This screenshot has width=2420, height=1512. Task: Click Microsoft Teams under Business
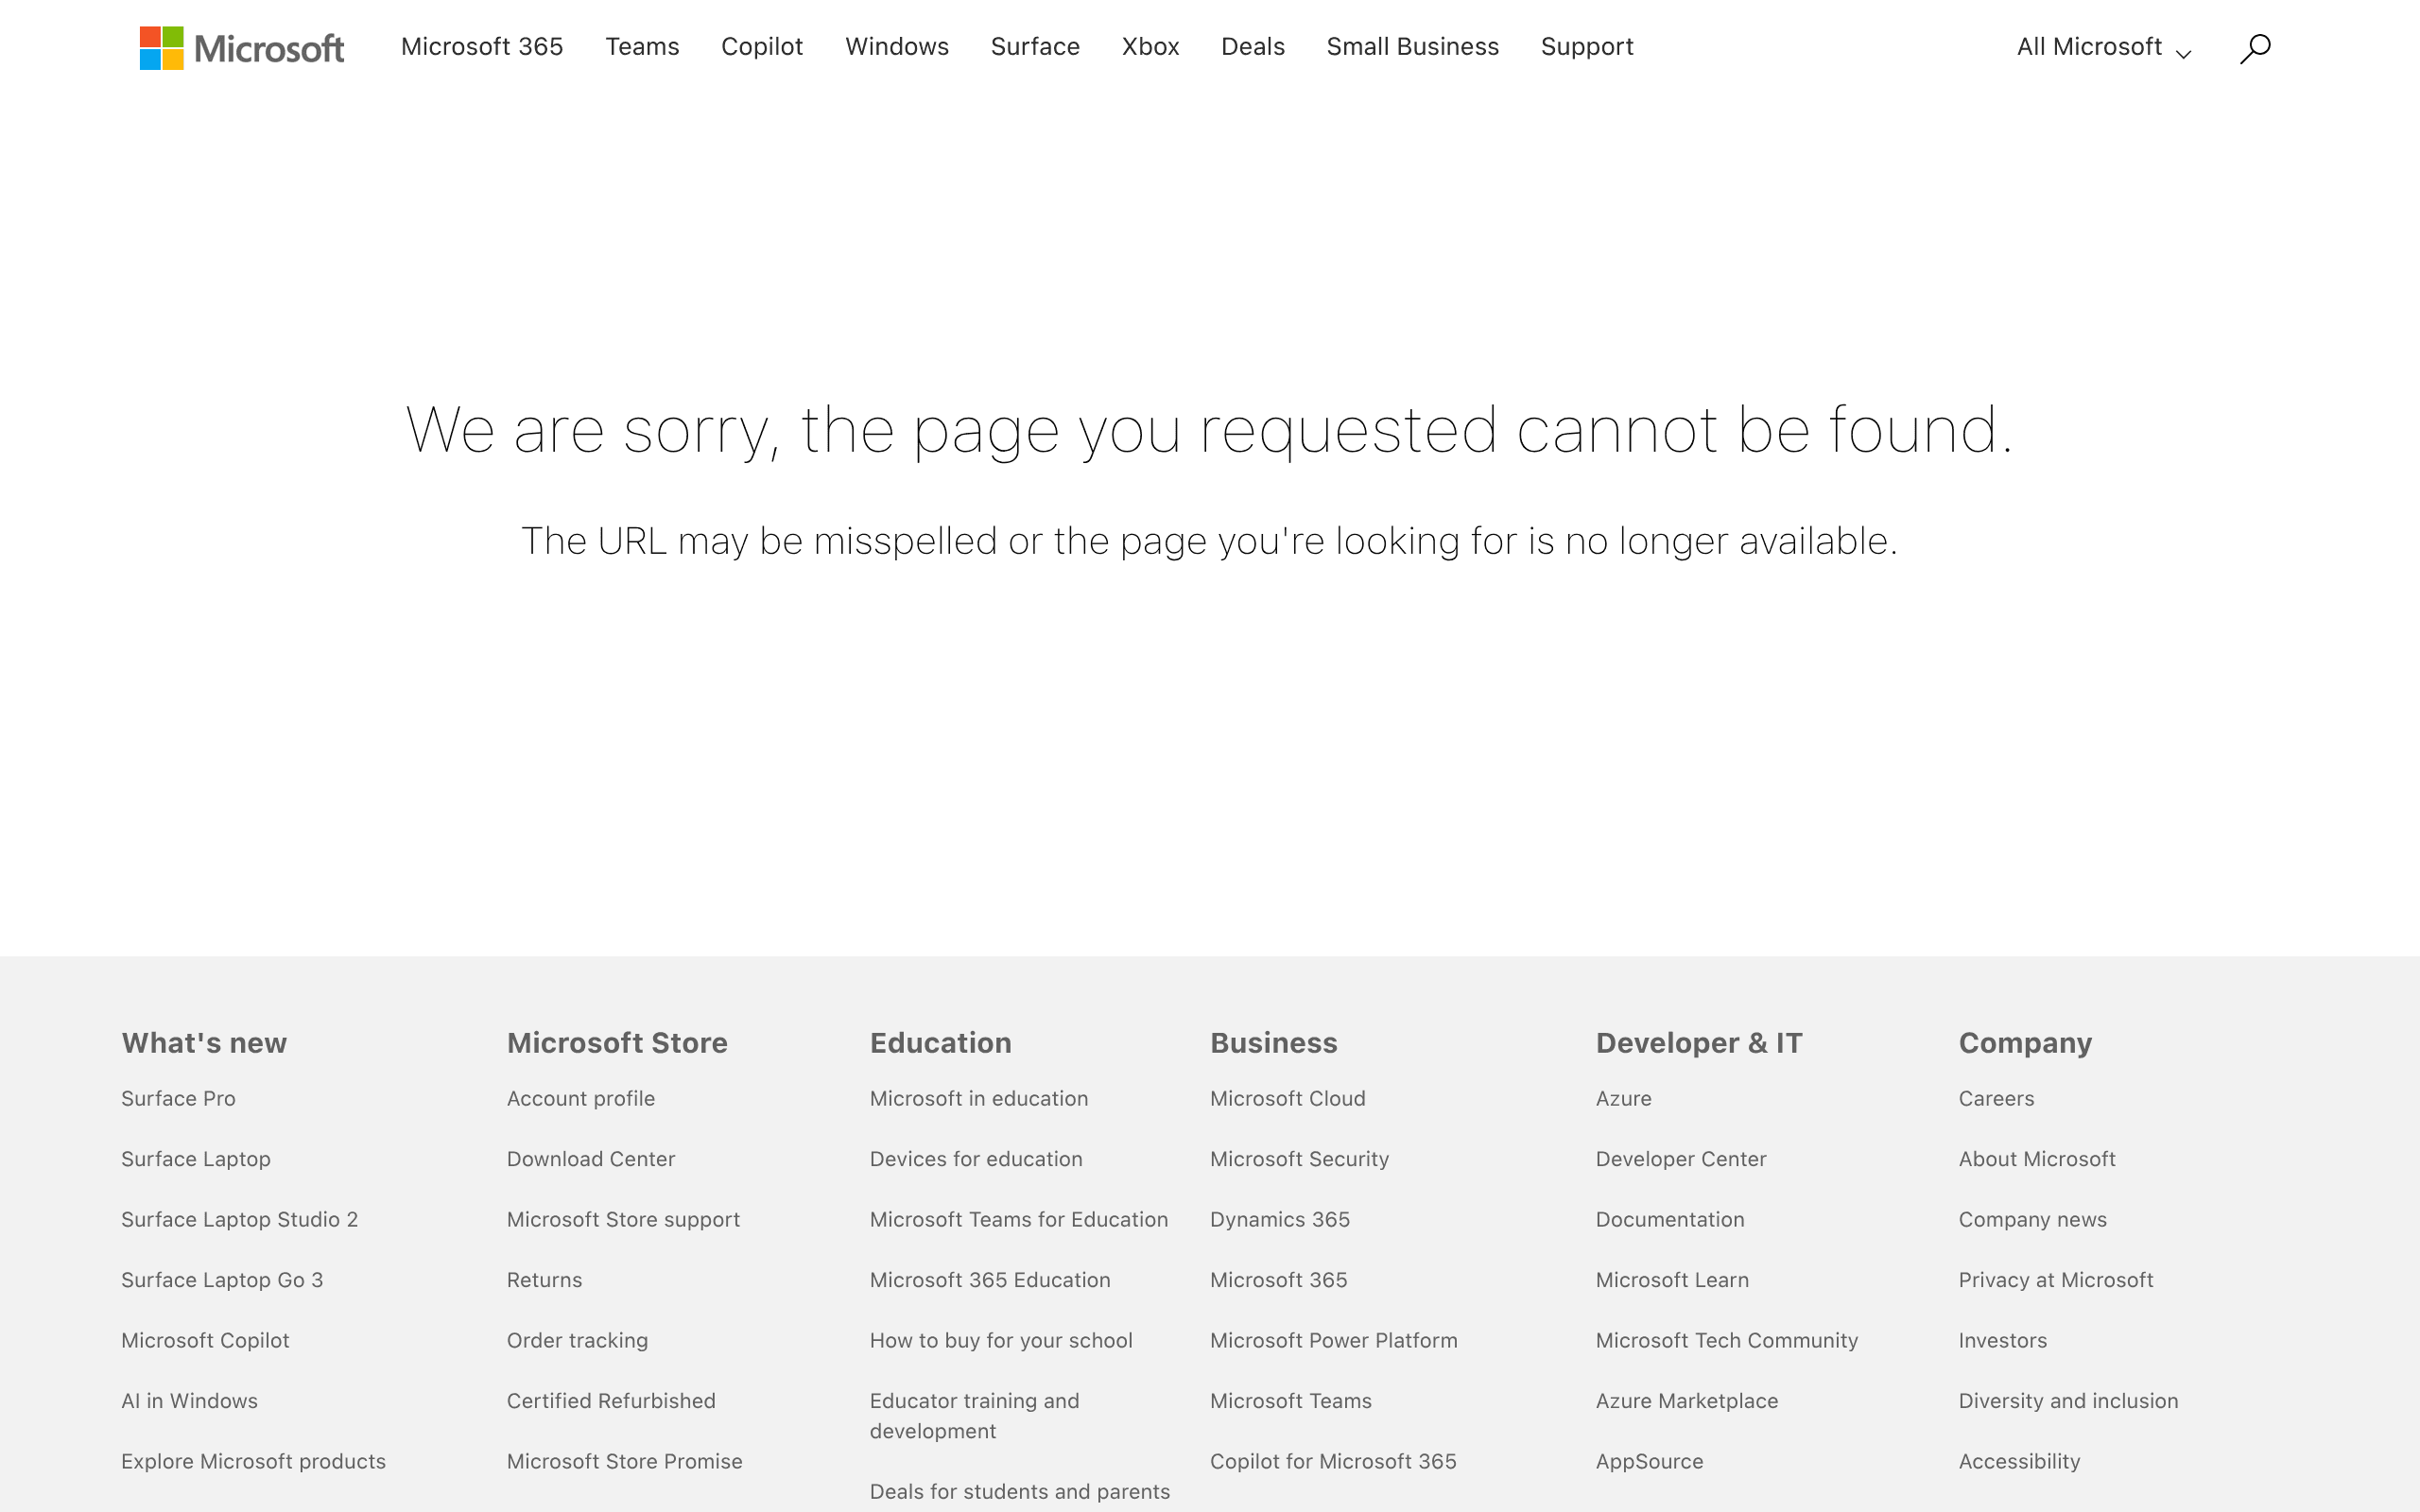[1291, 1401]
